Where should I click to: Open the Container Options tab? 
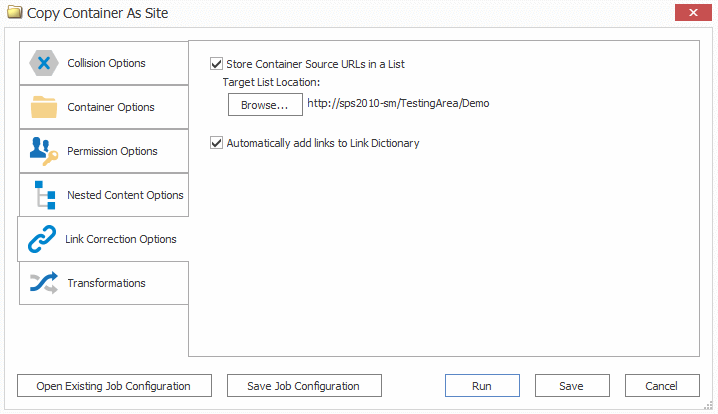coord(111,107)
